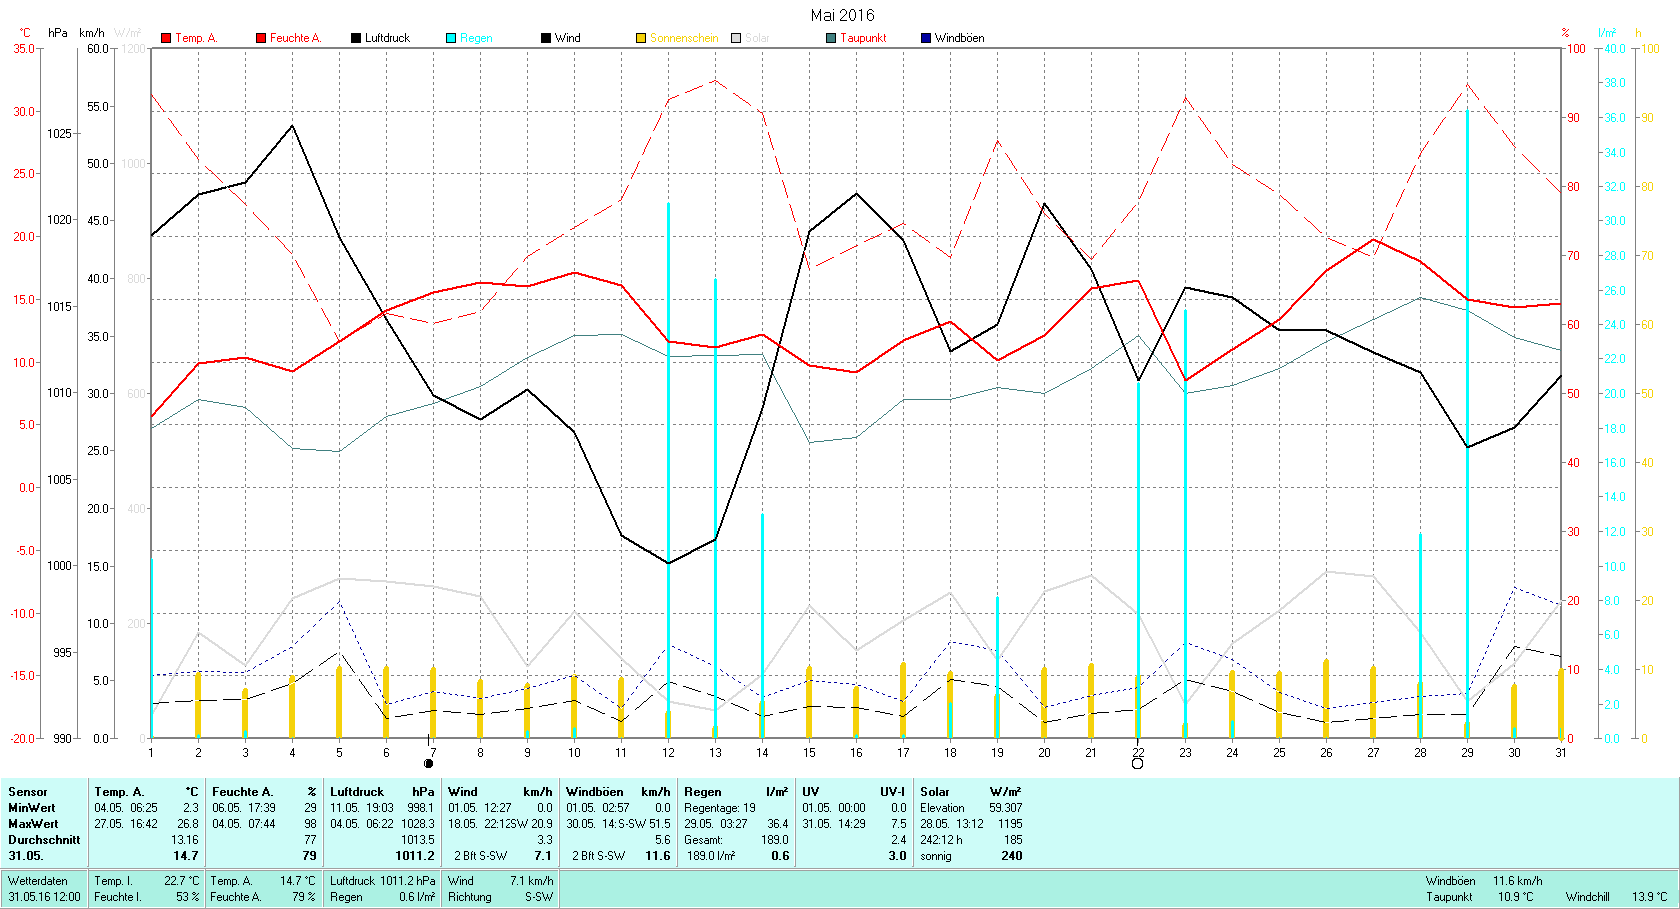Click the black Wind legend swatch
Image resolution: width=1680 pixels, height=909 pixels.
(546, 38)
